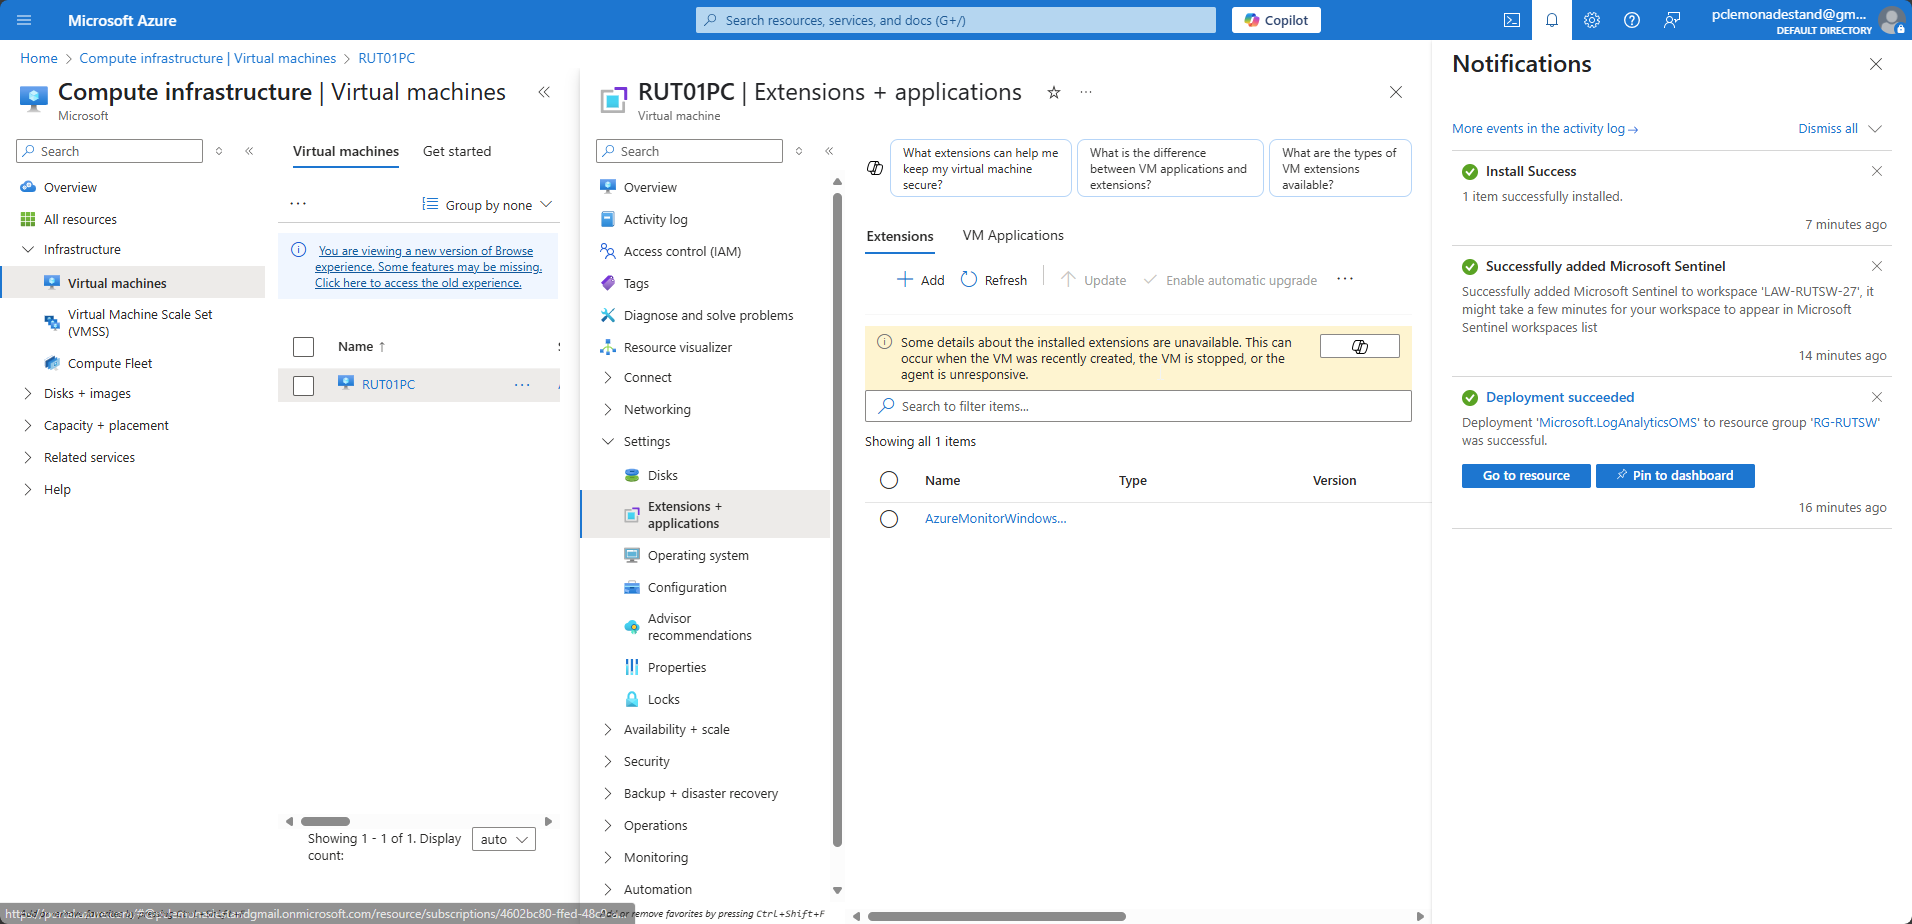Open the Group by none dropdown
Viewport: 1912px width, 924px height.
[x=488, y=204]
